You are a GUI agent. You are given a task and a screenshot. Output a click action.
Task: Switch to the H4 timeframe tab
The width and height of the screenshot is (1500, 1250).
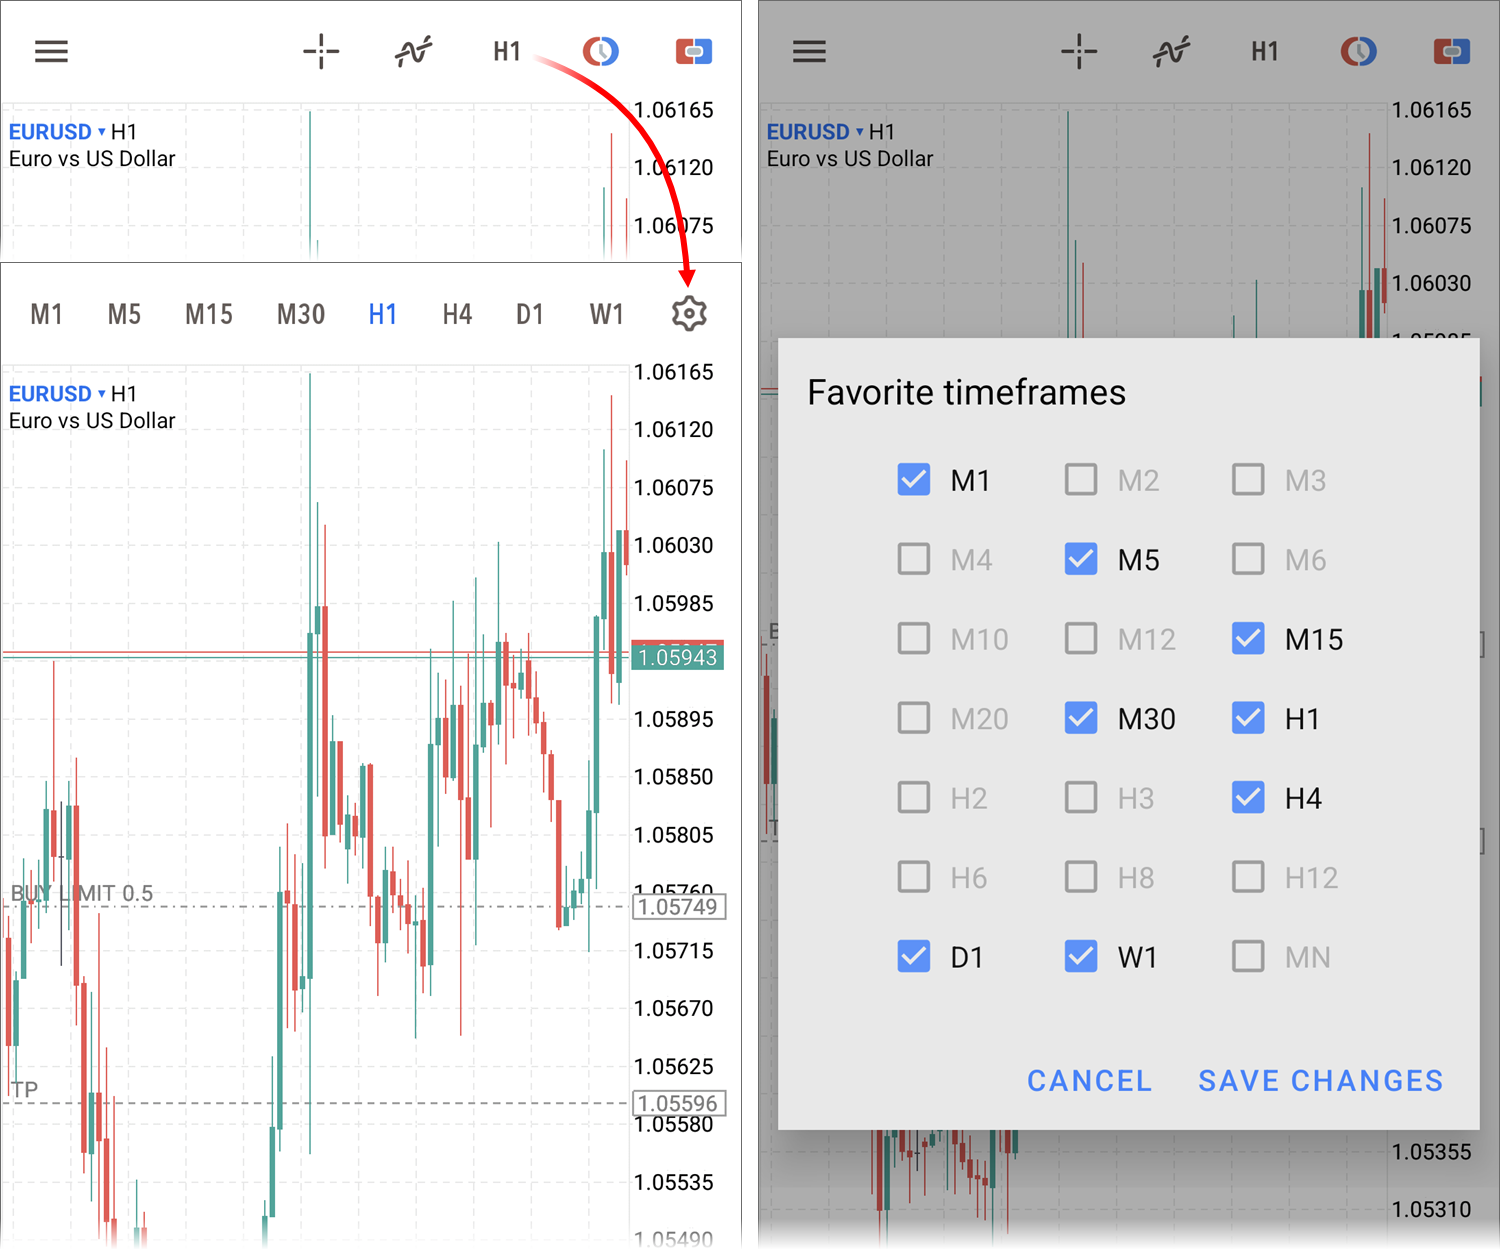click(x=457, y=313)
